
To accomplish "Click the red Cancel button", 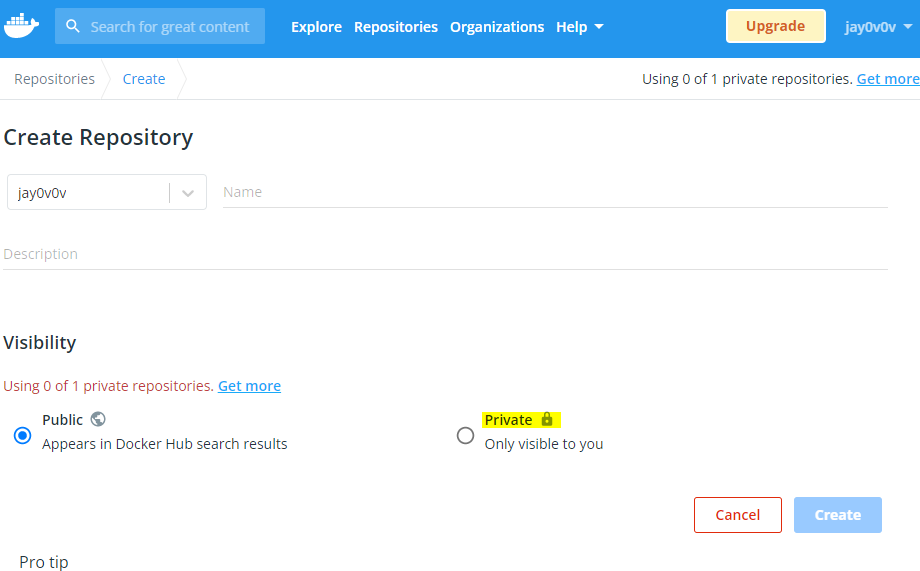I will click(x=738, y=515).
